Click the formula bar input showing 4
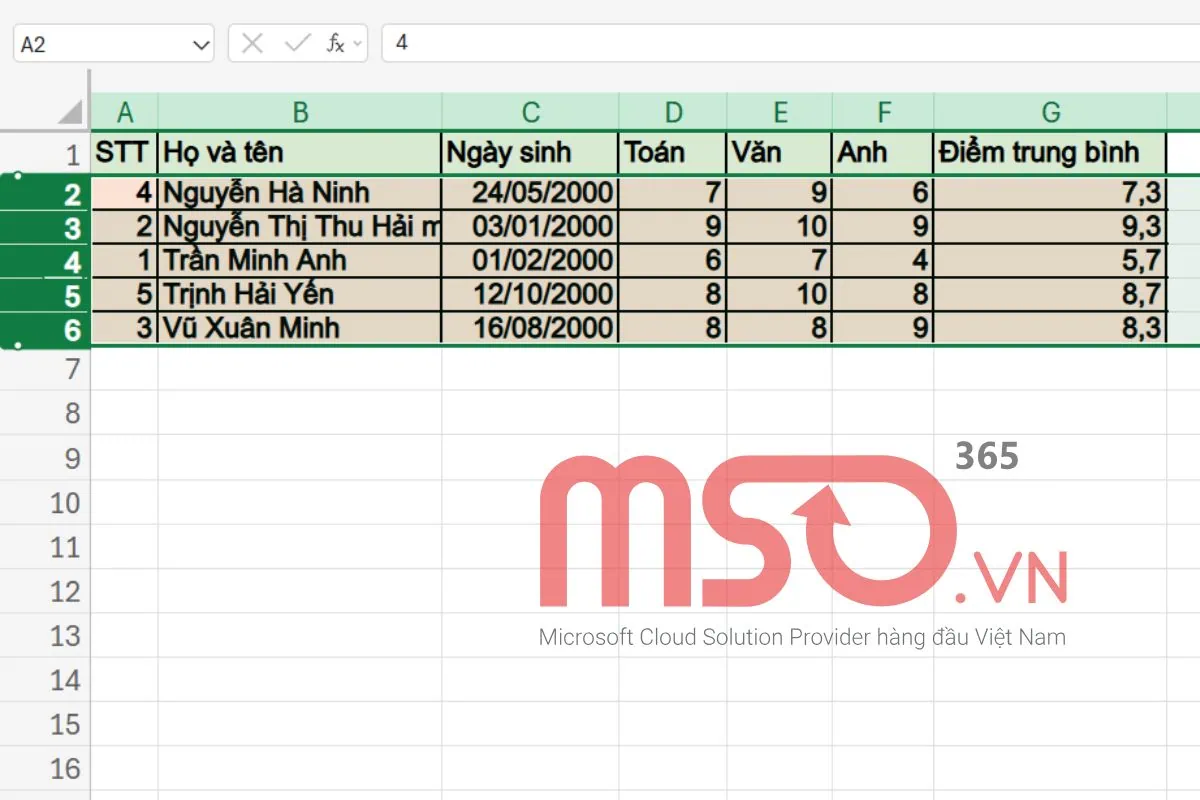This screenshot has height=800, width=1200. coord(780,44)
